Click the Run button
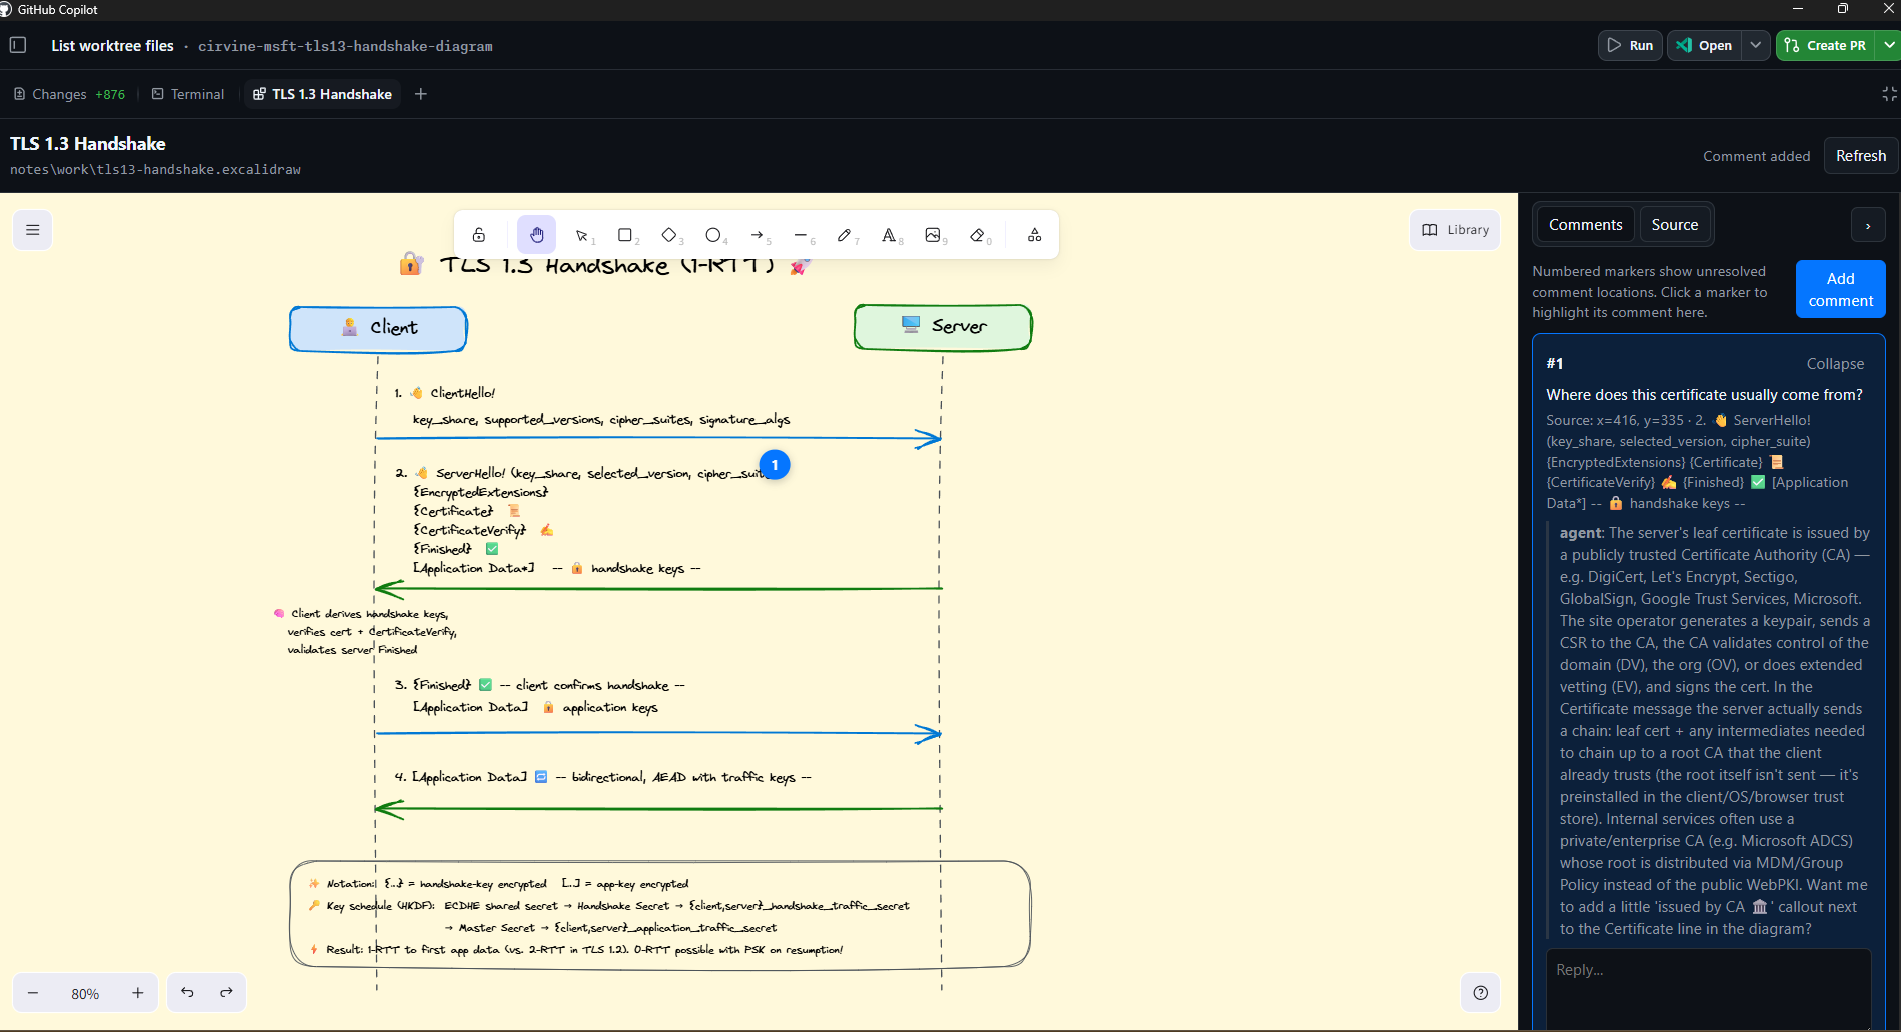 point(1630,45)
